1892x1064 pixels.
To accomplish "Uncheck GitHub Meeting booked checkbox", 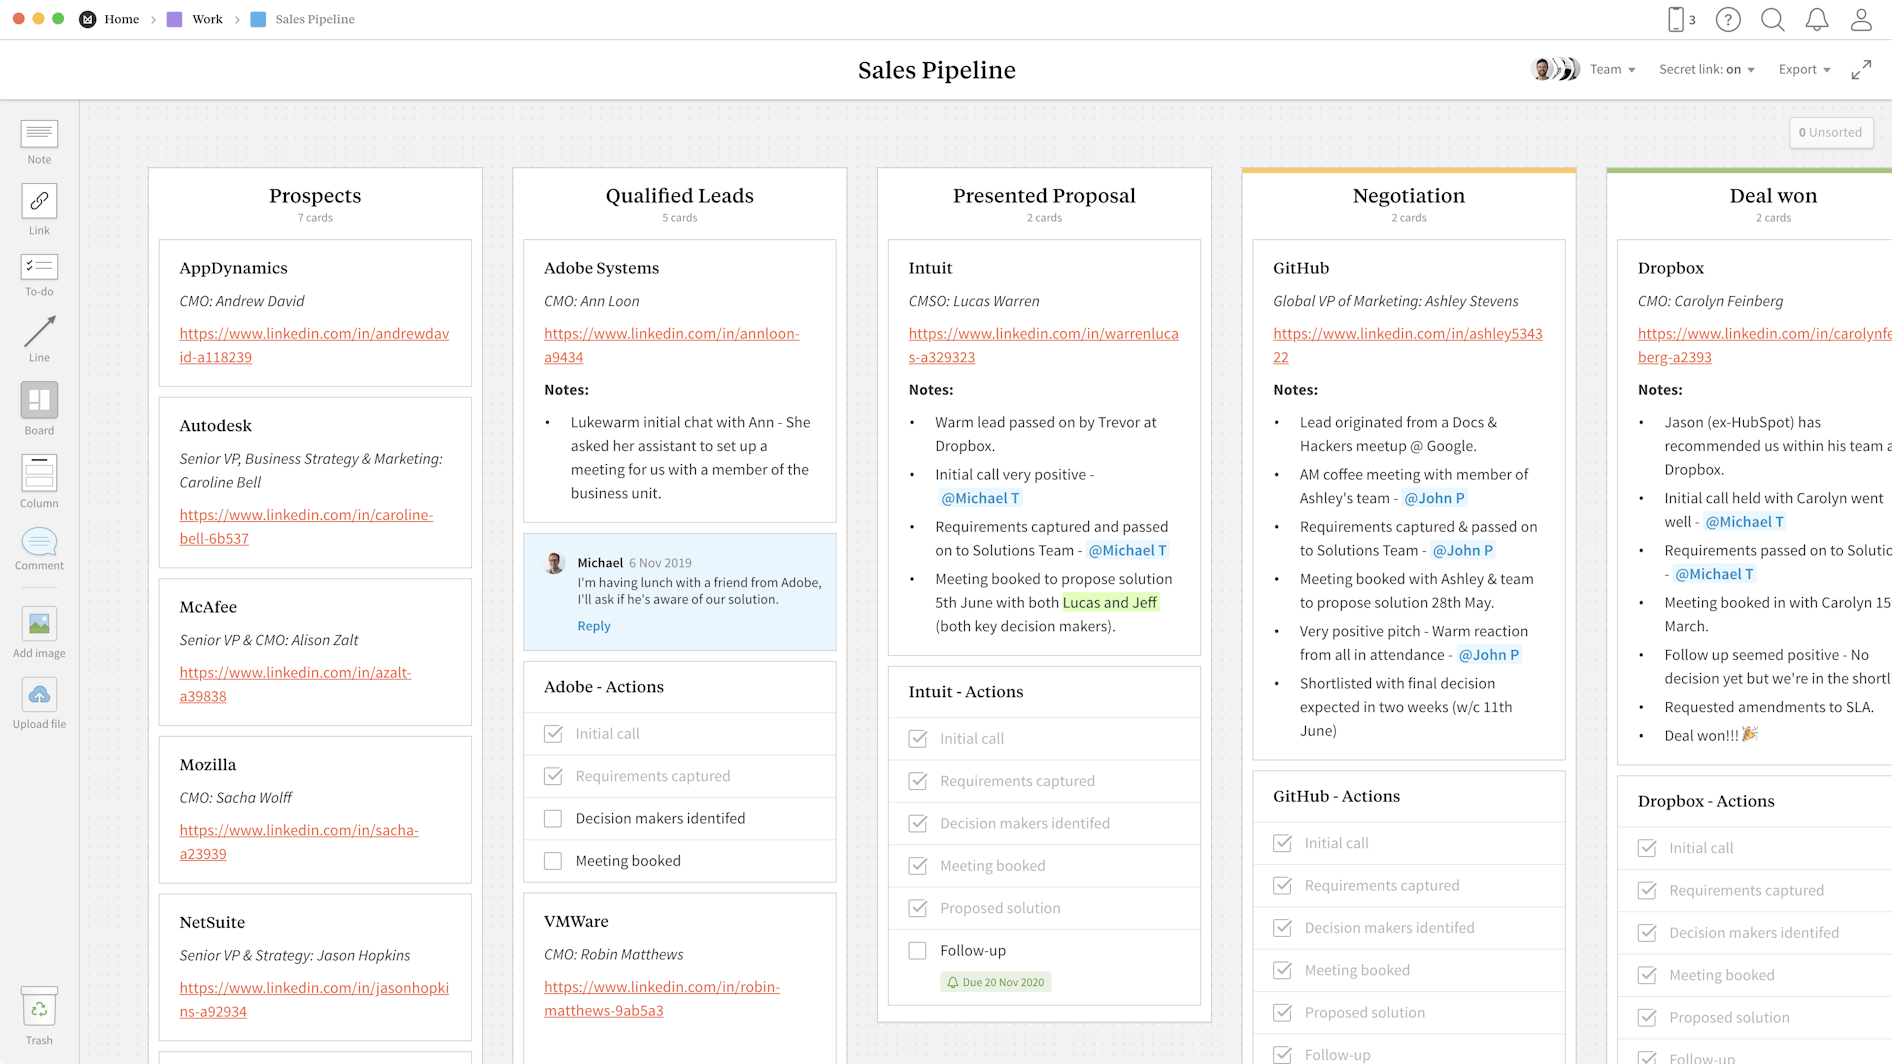I will pyautogui.click(x=1282, y=970).
